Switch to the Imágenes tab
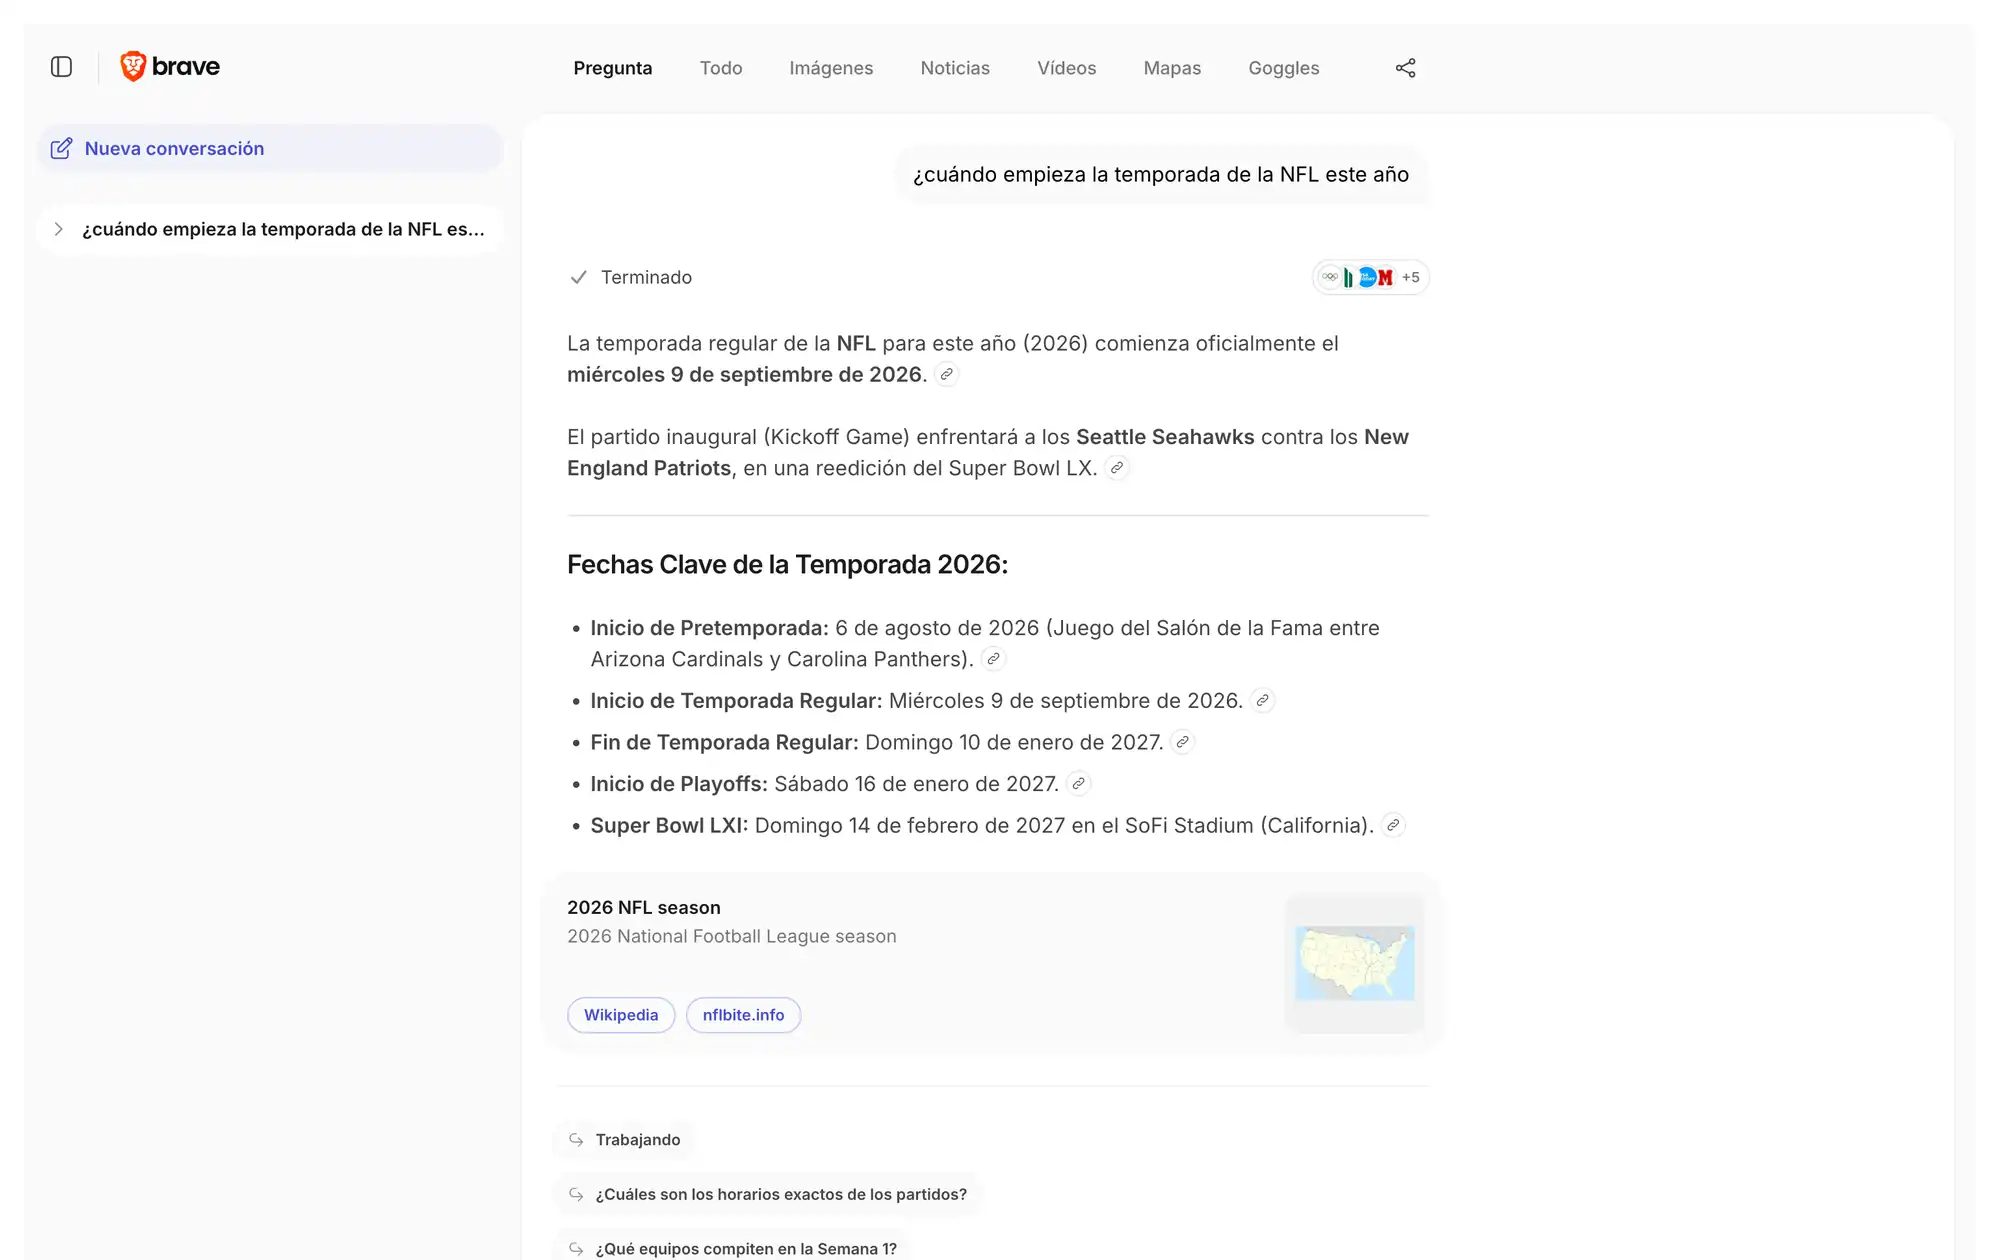 [x=831, y=68]
